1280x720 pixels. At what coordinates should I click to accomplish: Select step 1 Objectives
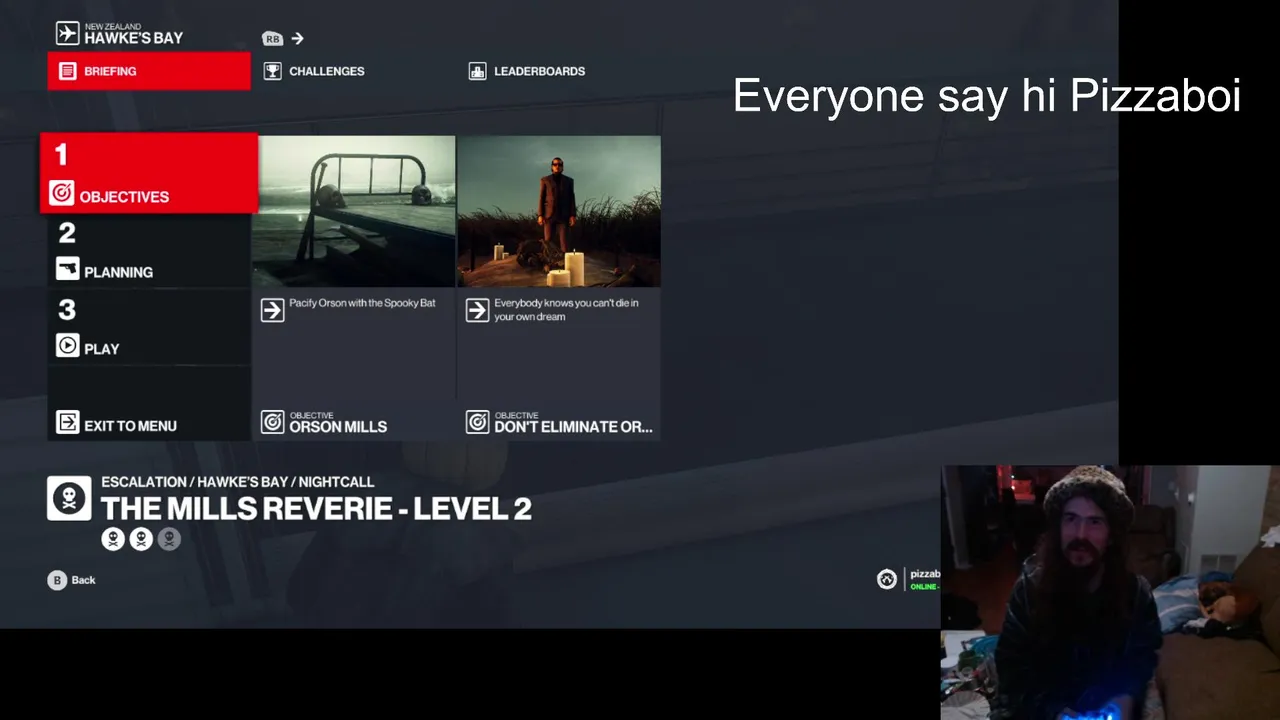[149, 173]
